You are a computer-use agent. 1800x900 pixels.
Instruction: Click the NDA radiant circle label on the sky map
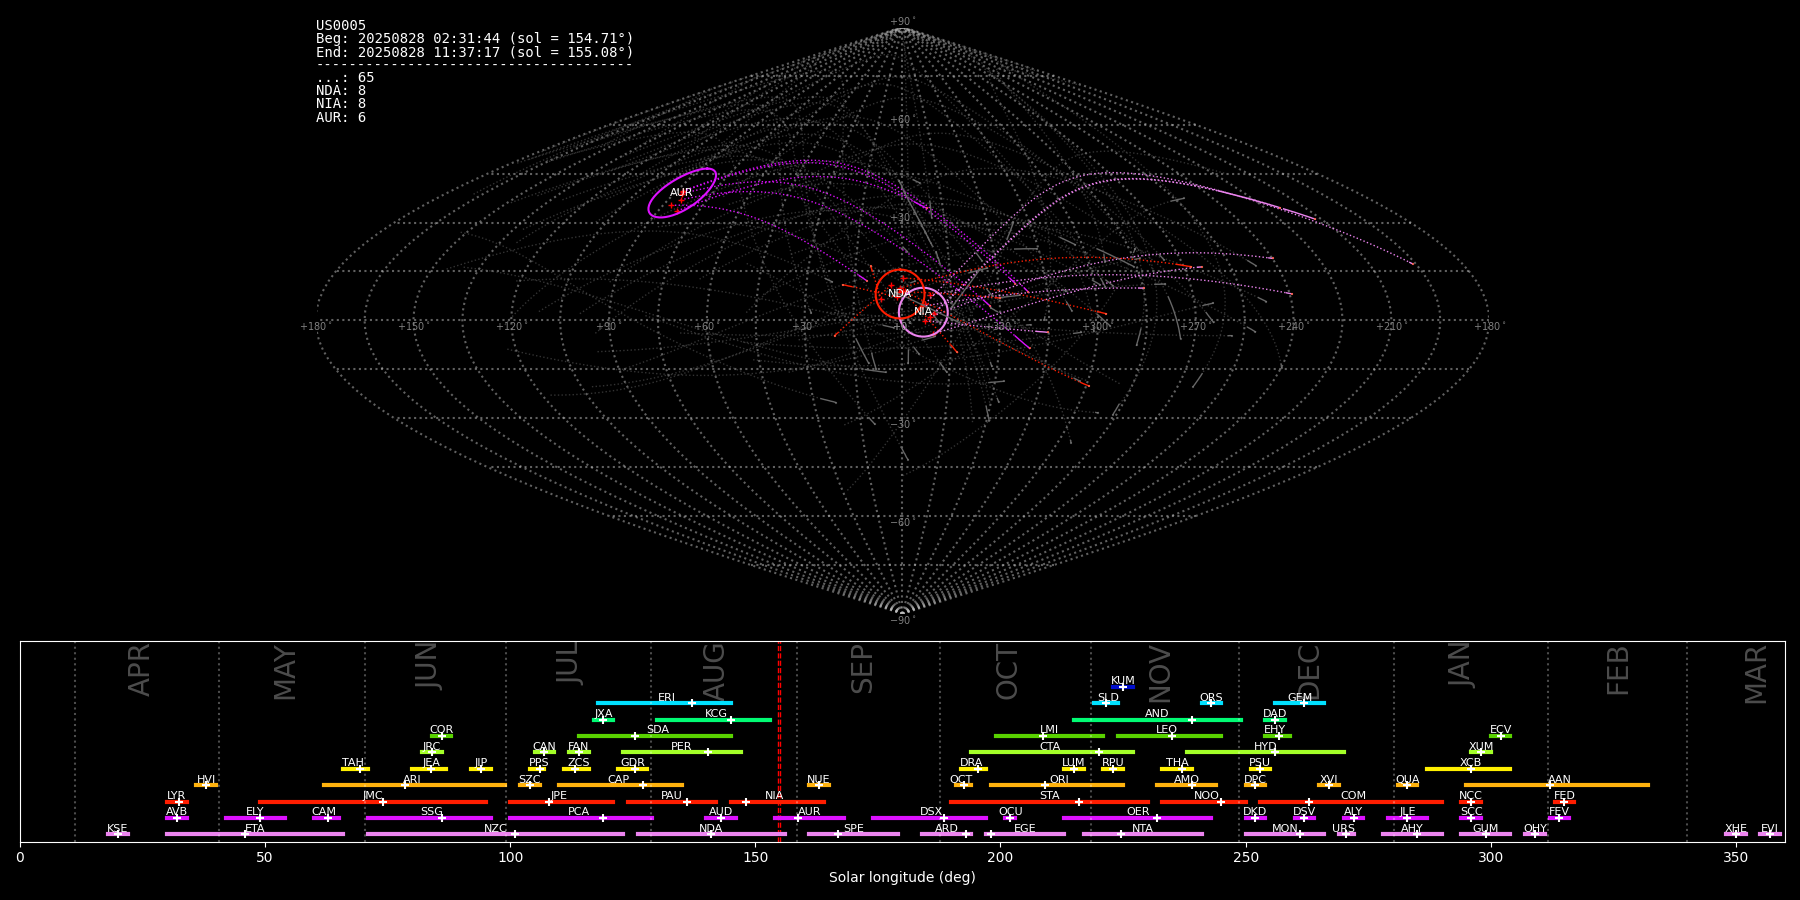[x=899, y=294]
